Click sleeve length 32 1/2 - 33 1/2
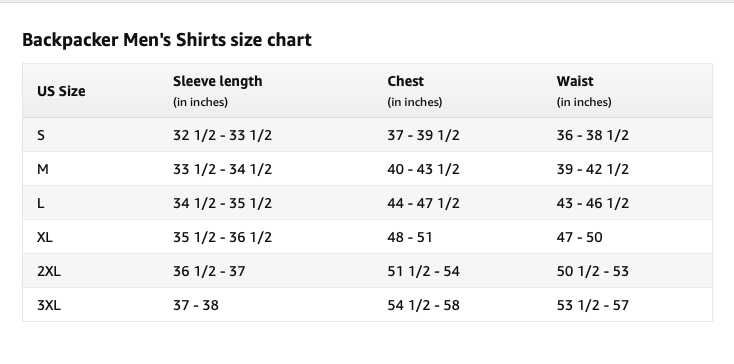 click(x=222, y=135)
